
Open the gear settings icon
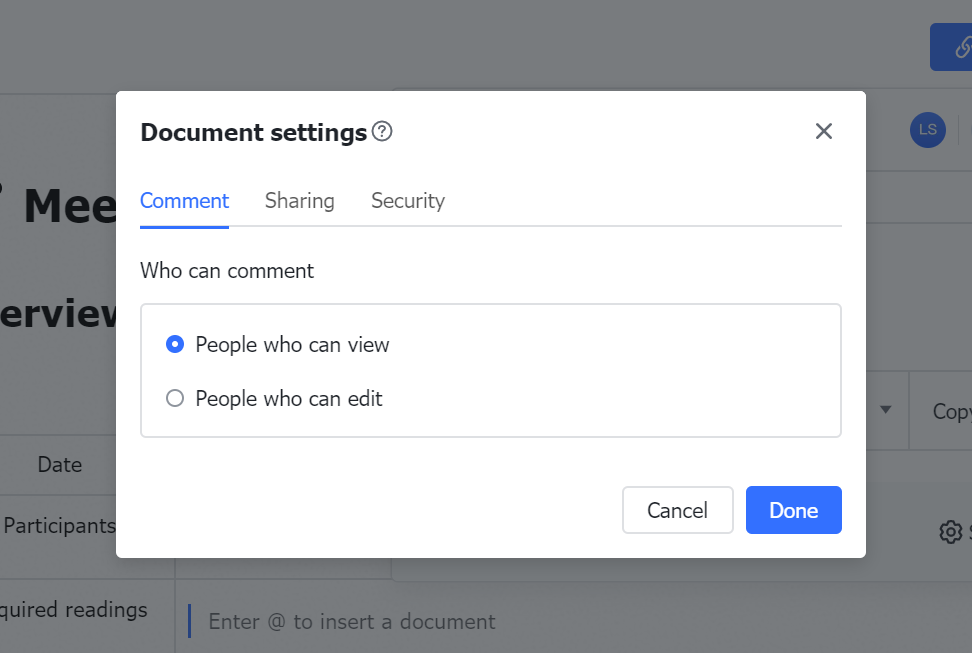coord(950,532)
